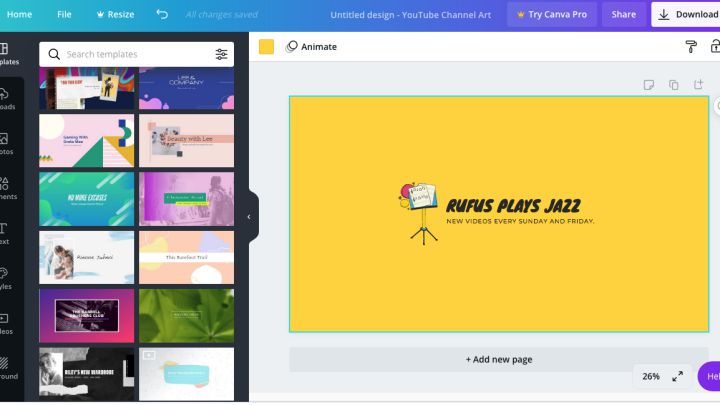Collapse the side panel with arrow handle
Viewport: 720px width, 405px height.
pos(249,217)
